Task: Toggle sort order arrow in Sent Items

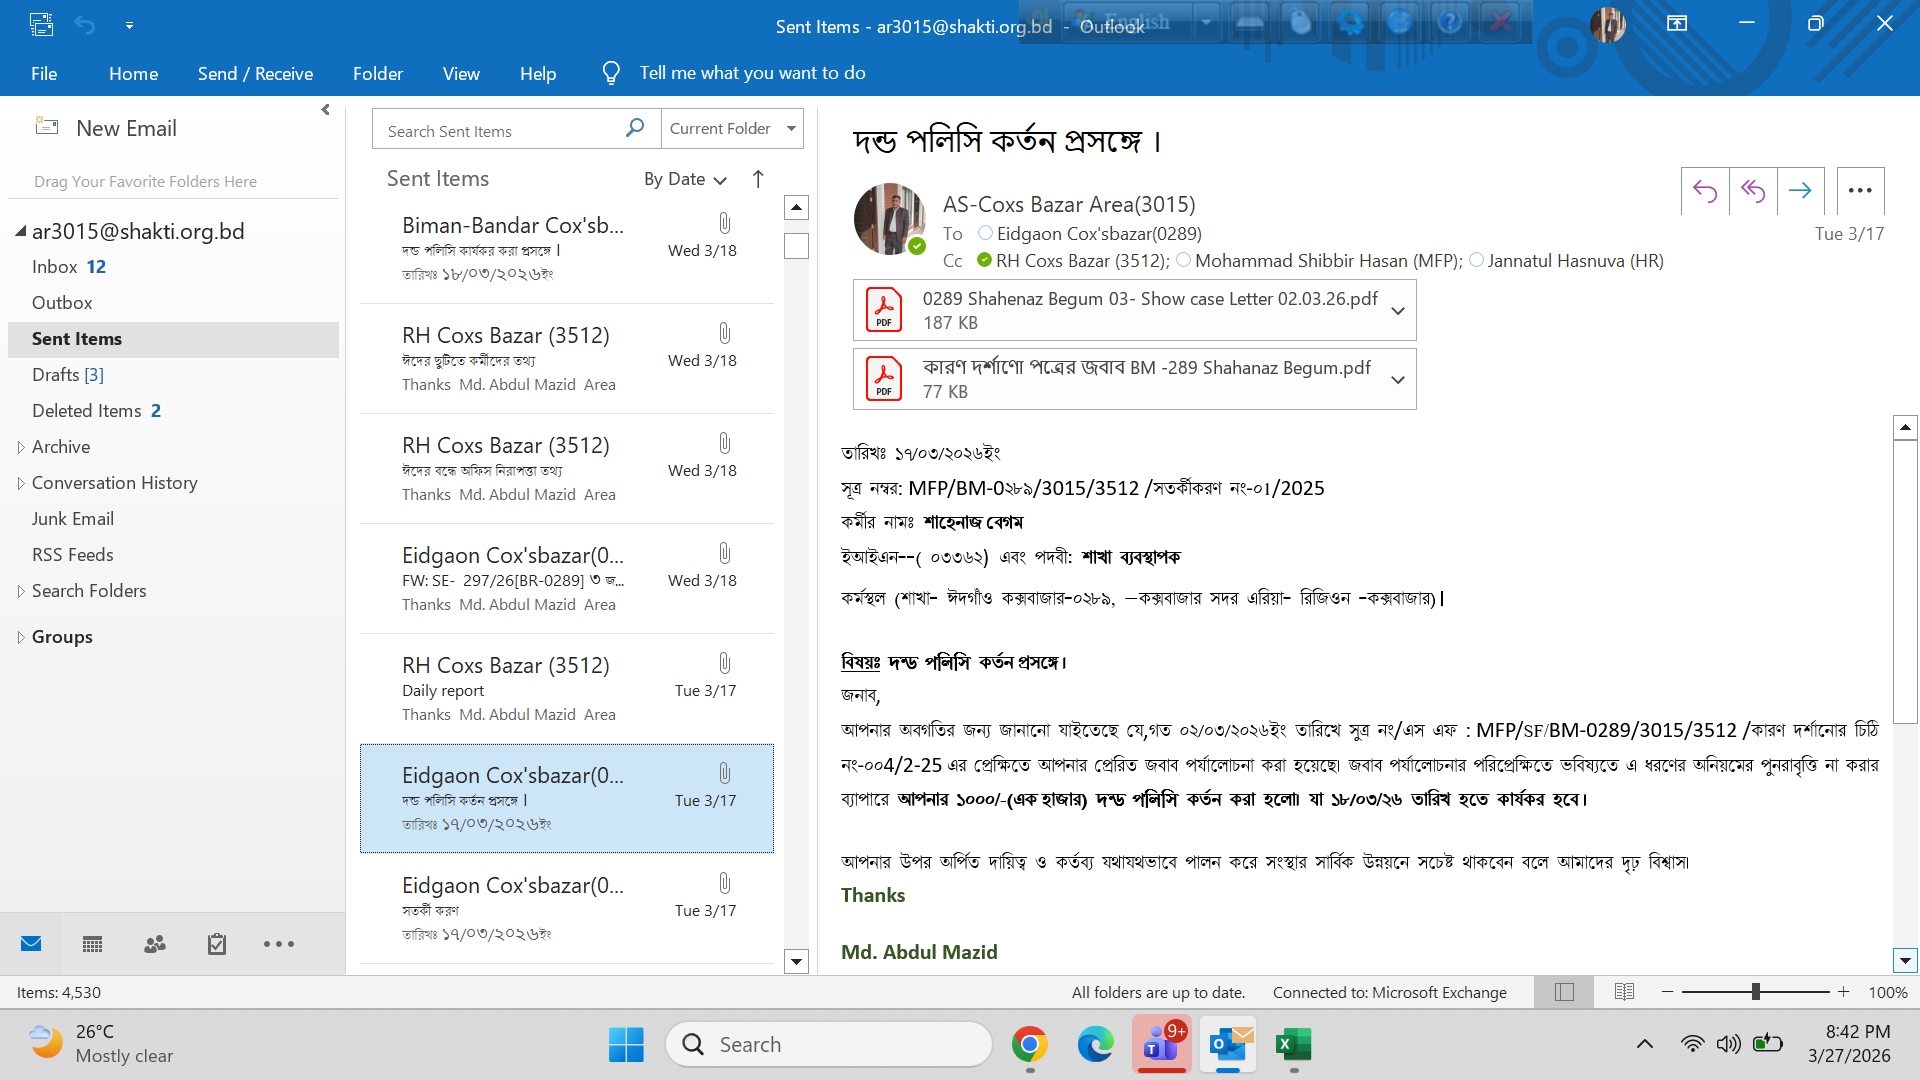Action: [758, 179]
